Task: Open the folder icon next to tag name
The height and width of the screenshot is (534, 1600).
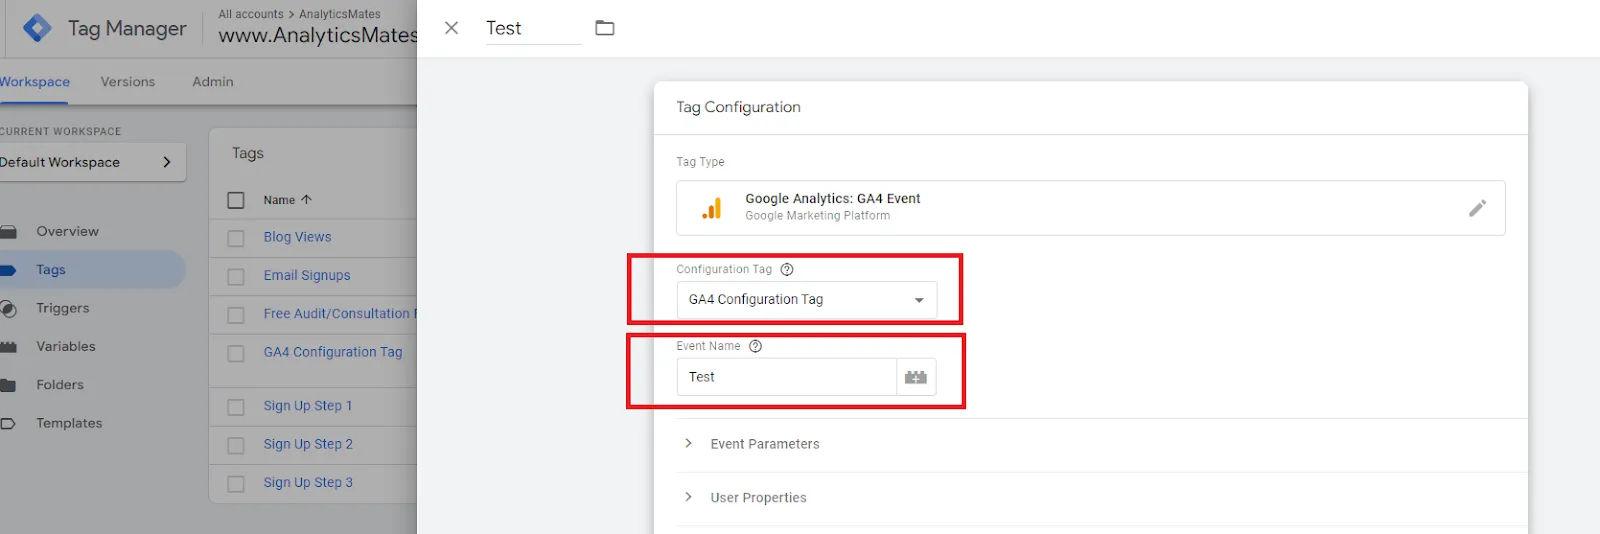Action: pyautogui.click(x=605, y=28)
